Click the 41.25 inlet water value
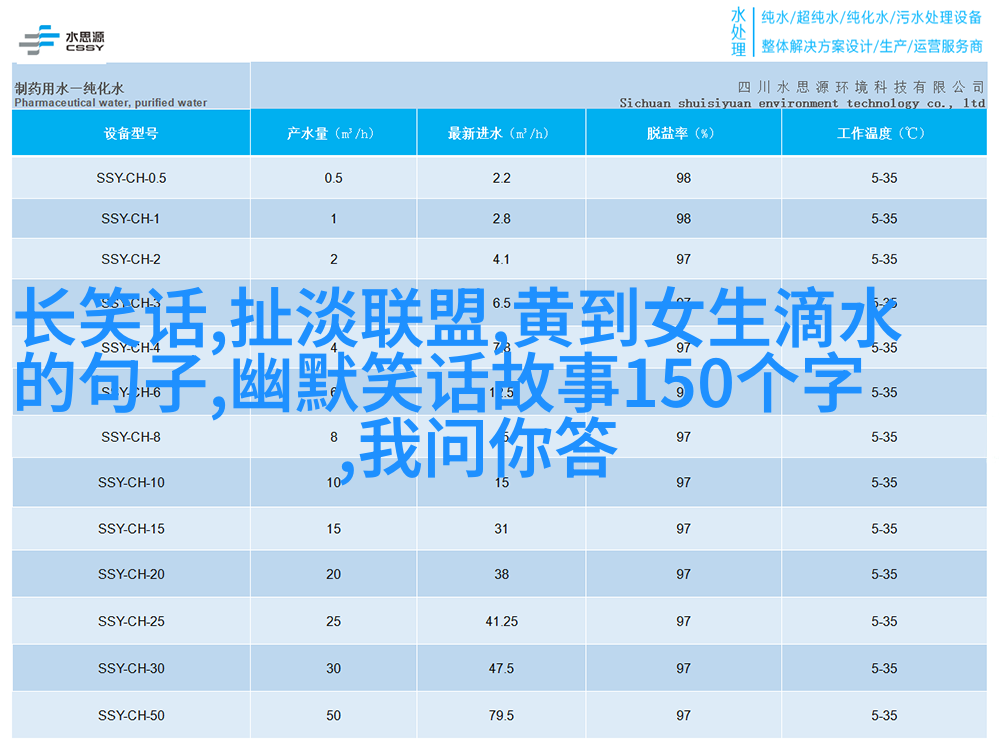 (501, 622)
